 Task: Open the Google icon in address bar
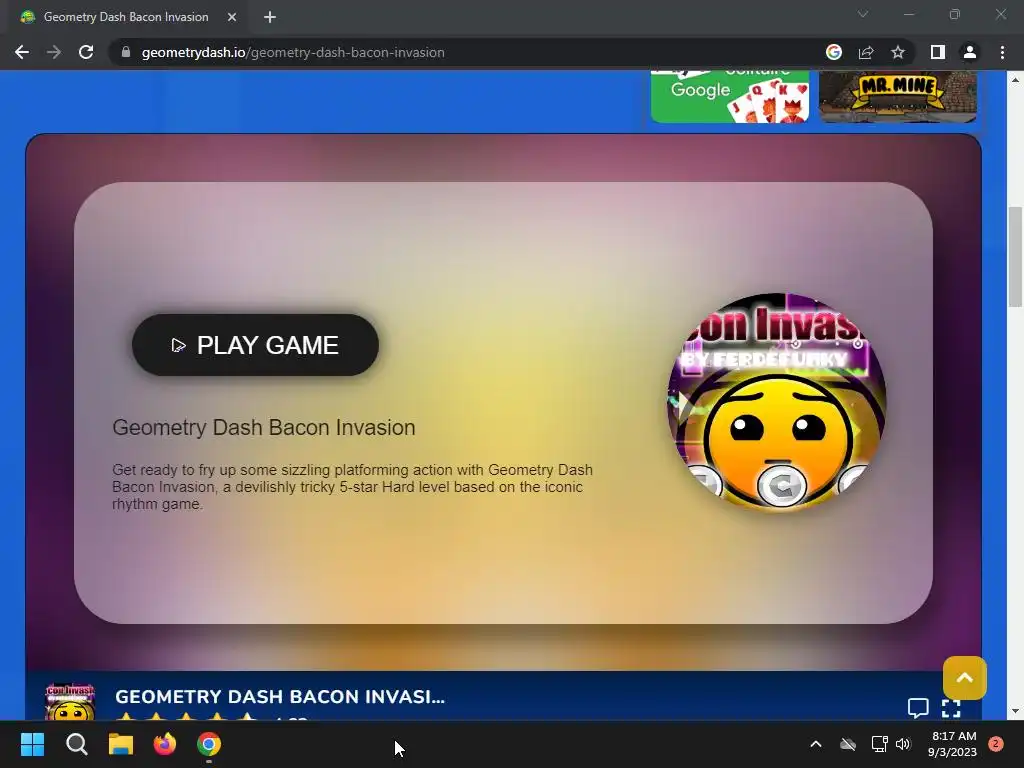(x=834, y=52)
